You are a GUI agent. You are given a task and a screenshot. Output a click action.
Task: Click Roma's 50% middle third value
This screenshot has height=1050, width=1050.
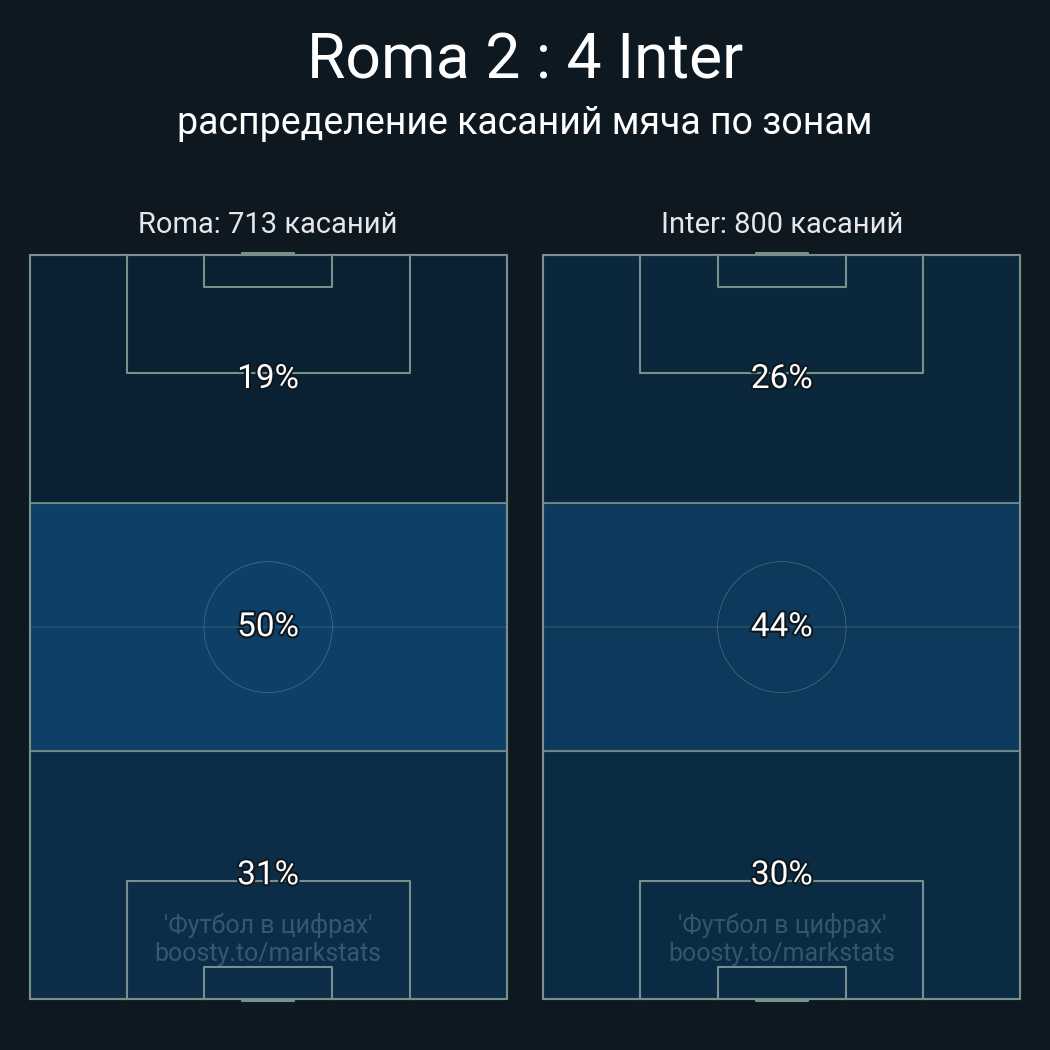(268, 625)
